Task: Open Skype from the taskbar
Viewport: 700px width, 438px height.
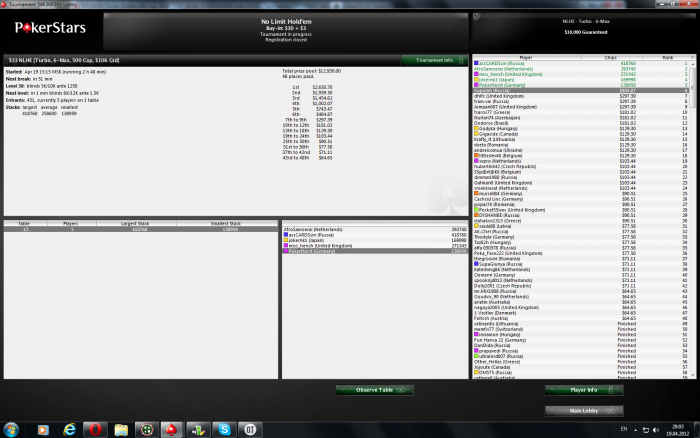Action: pyautogui.click(x=225, y=430)
